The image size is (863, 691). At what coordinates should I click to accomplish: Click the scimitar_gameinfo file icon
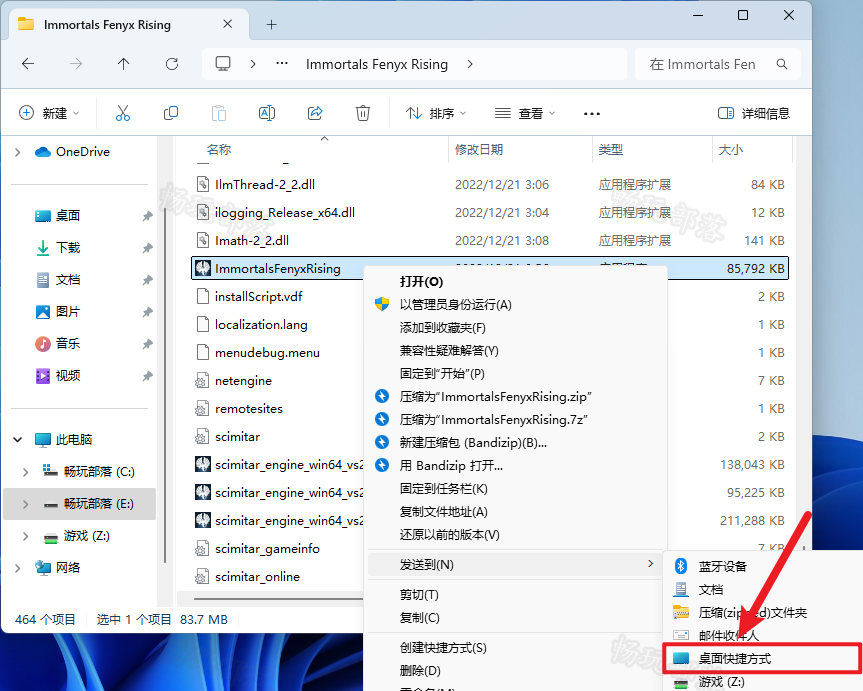[x=202, y=548]
